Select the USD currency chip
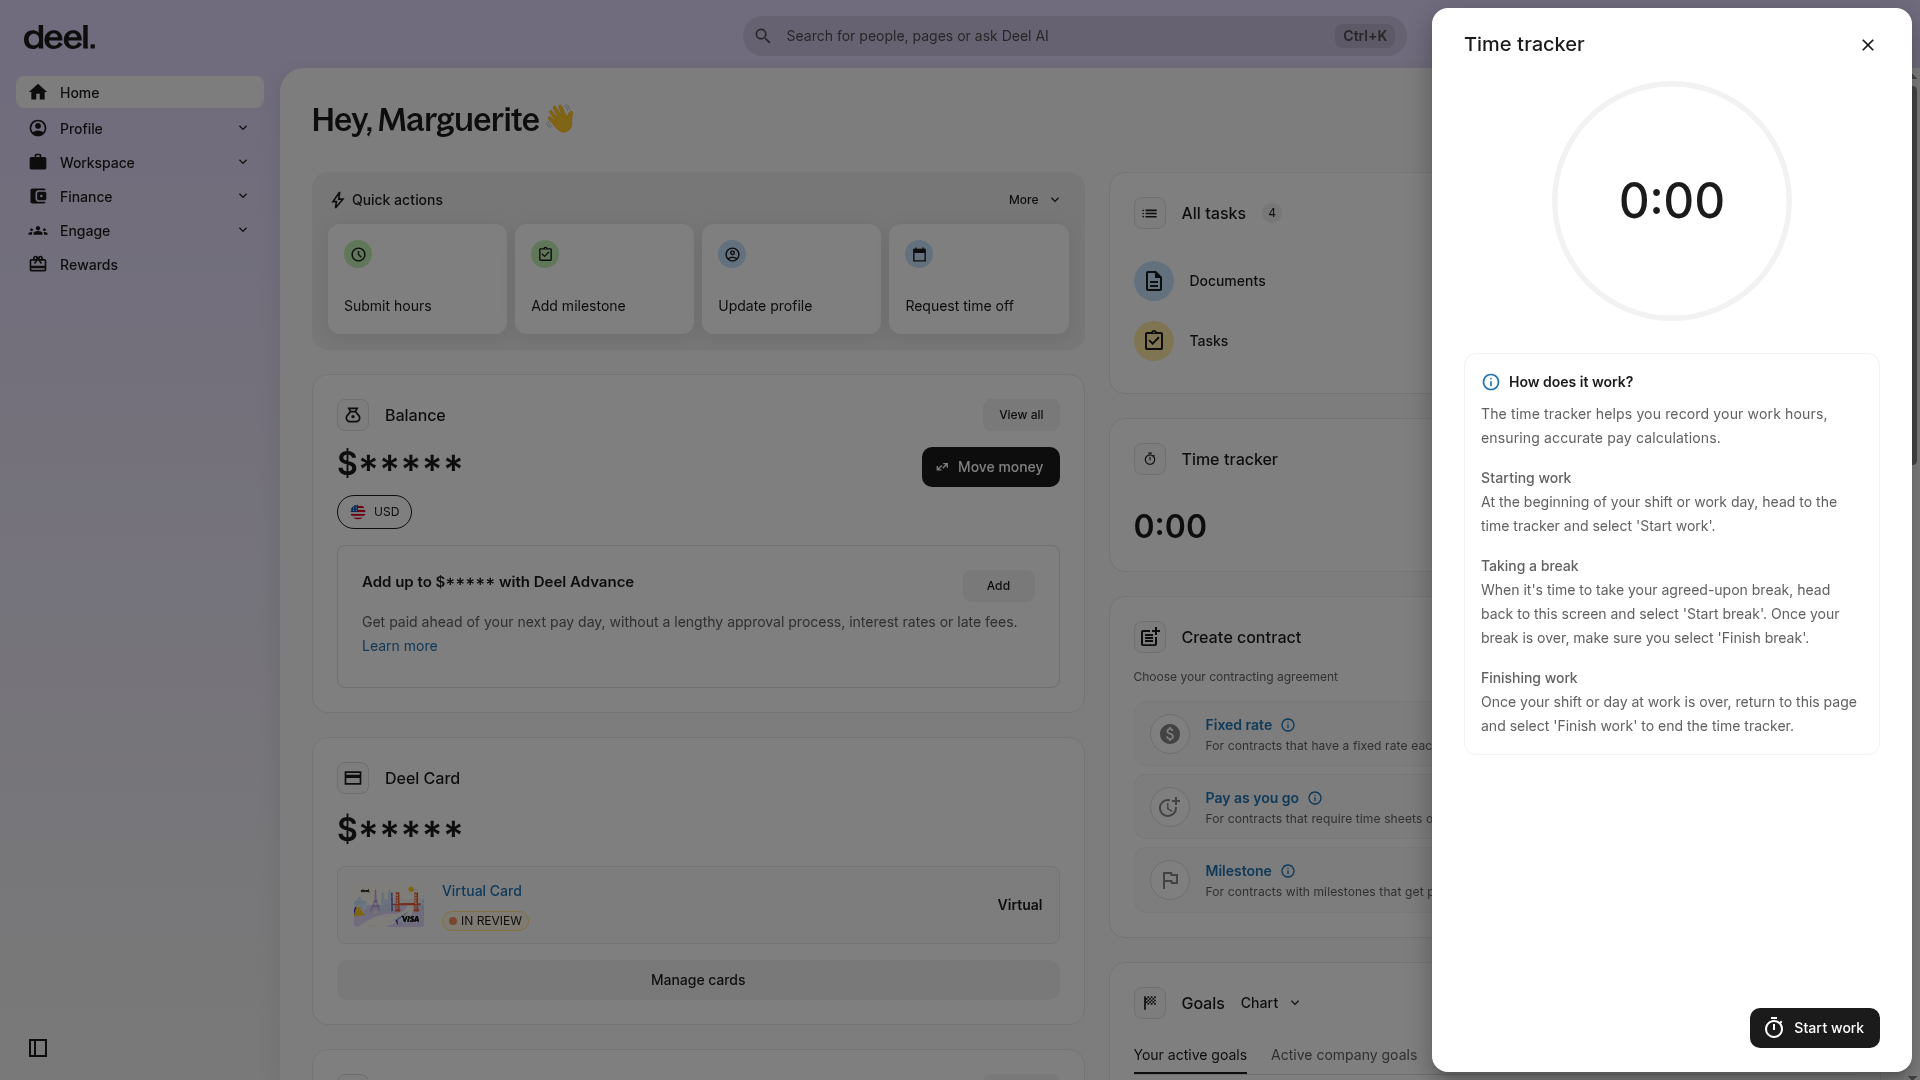This screenshot has width=1920, height=1080. (374, 512)
